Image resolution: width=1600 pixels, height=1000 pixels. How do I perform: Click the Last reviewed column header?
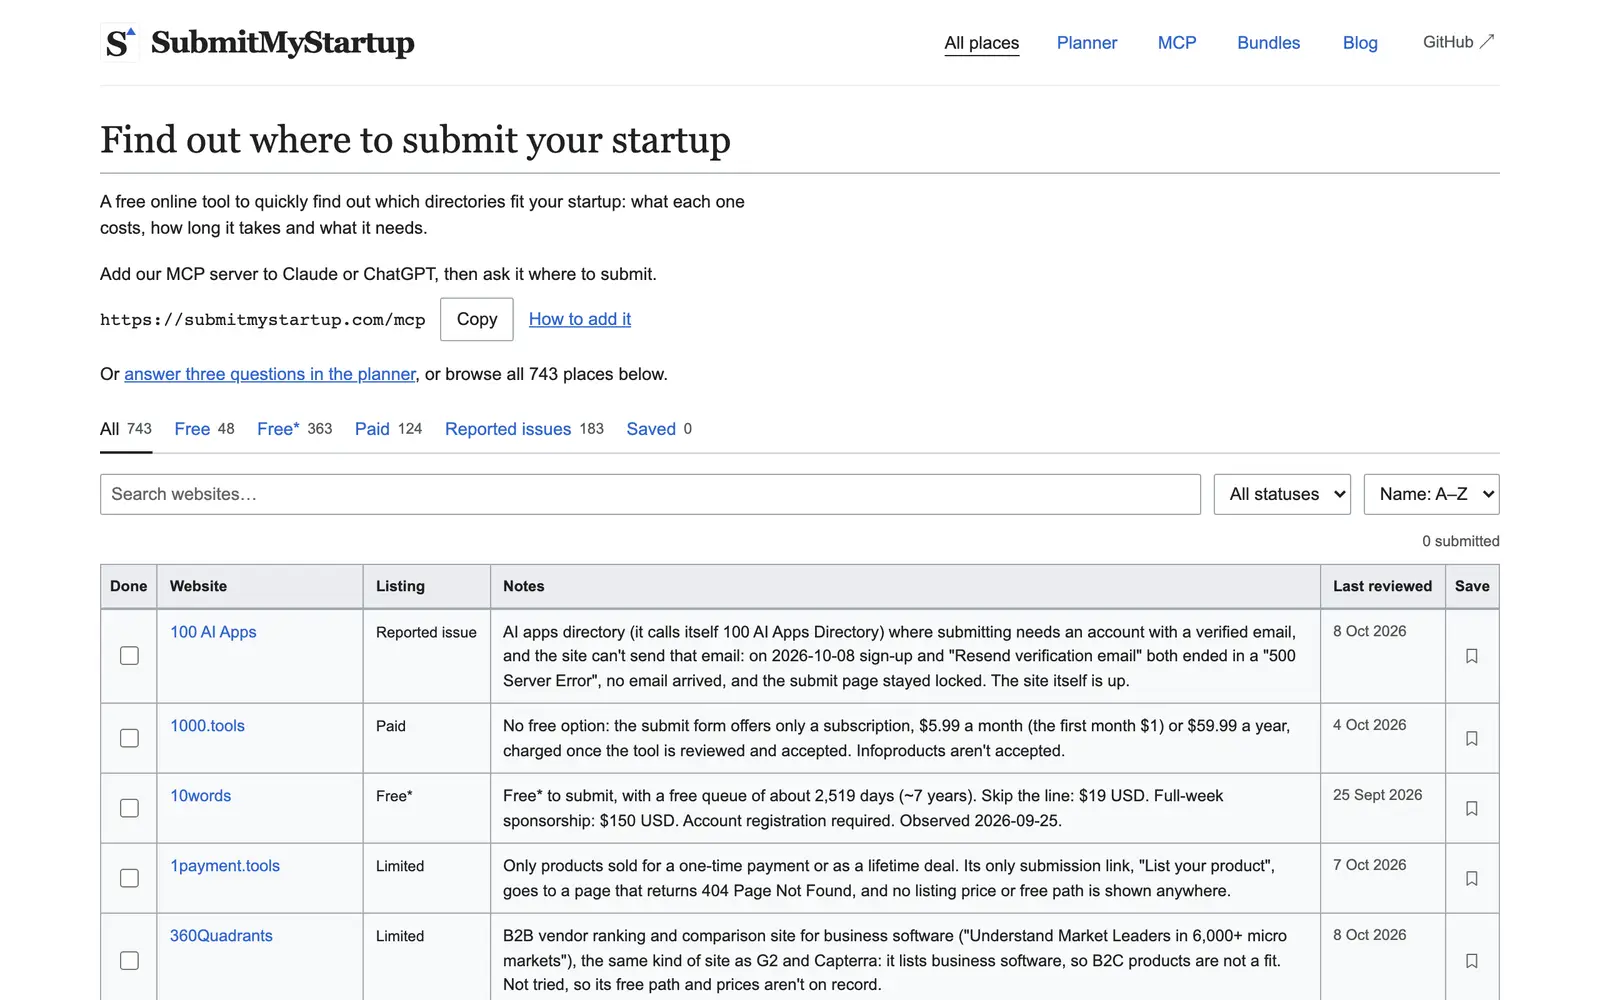(x=1382, y=586)
